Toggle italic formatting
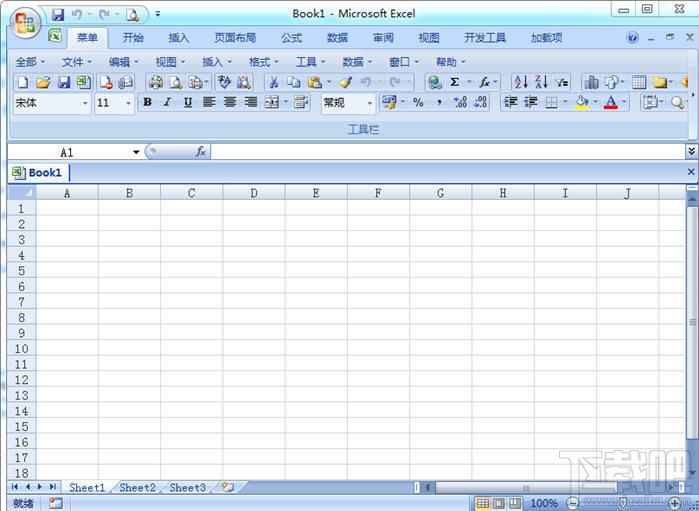This screenshot has width=699, height=511. click(167, 103)
